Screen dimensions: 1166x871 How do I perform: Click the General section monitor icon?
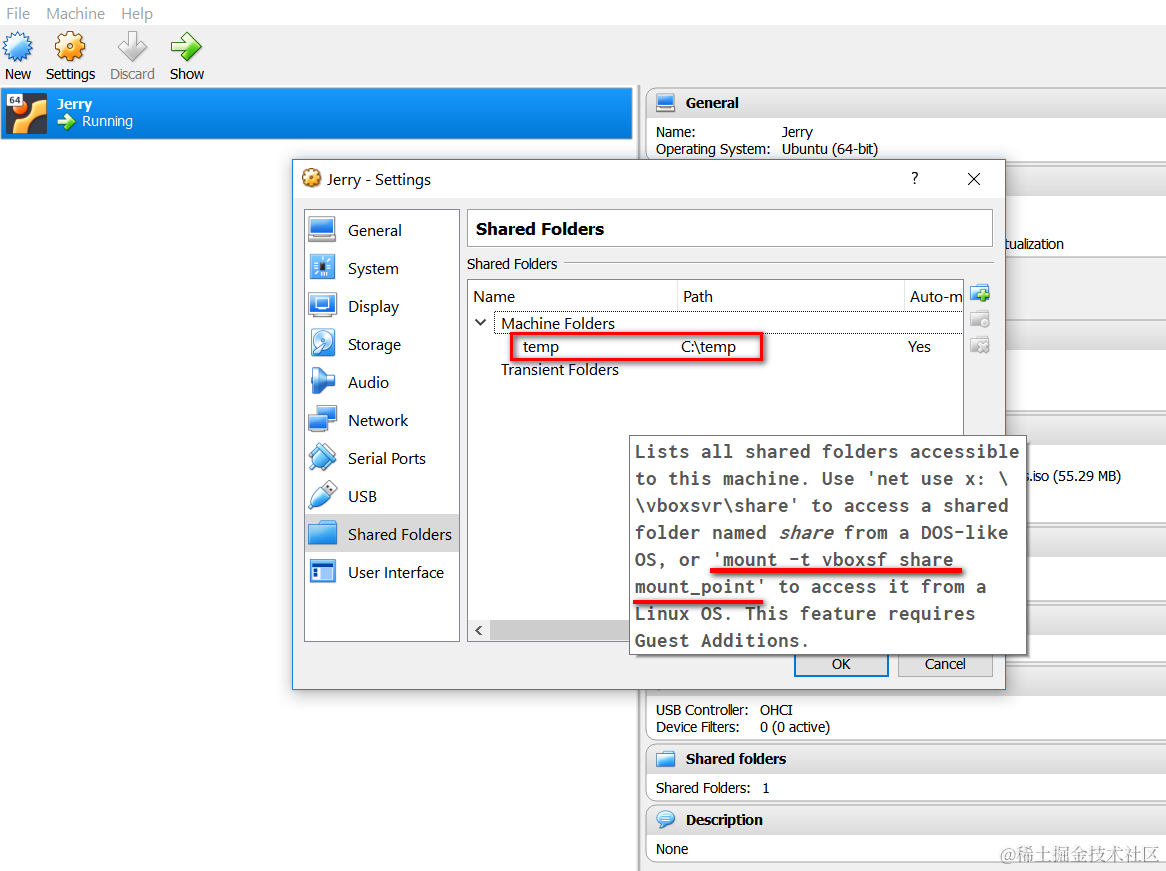[x=666, y=103]
